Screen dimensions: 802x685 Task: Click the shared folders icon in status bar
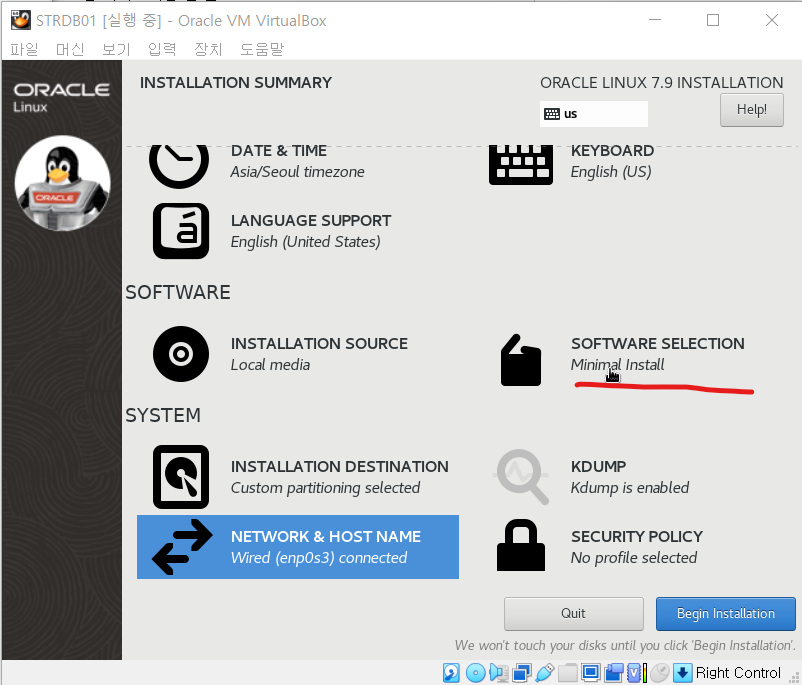point(568,672)
